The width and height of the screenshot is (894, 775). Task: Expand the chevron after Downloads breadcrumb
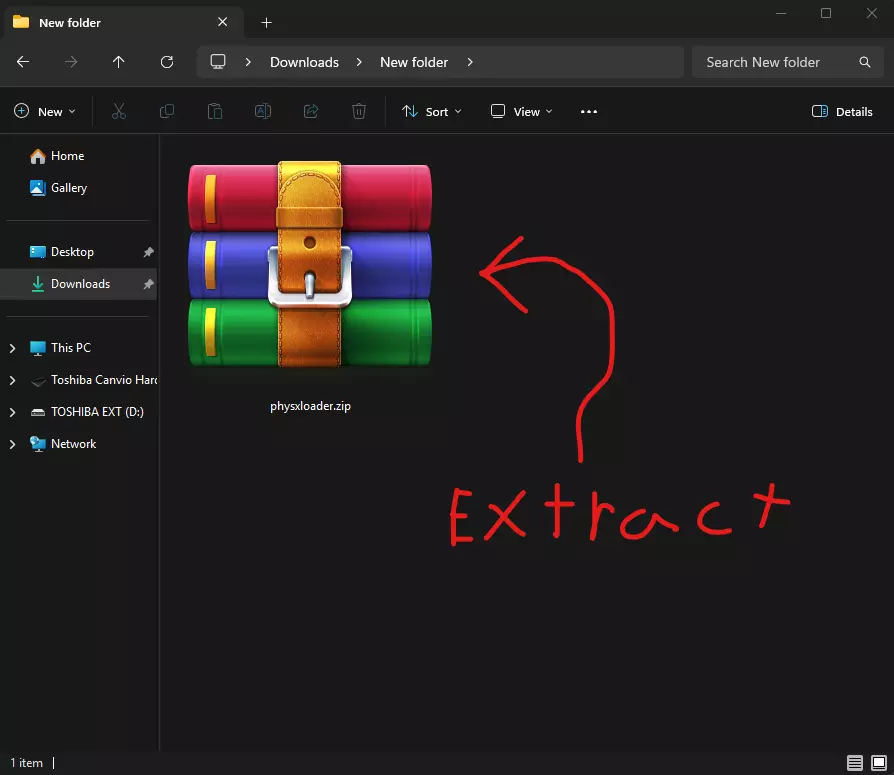(x=359, y=62)
